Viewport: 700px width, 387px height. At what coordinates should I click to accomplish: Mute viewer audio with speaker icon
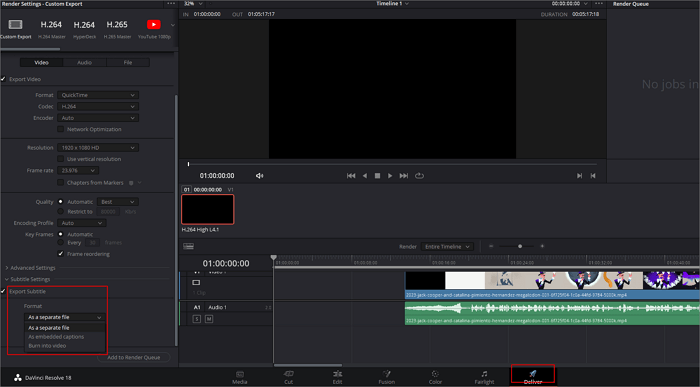pos(259,176)
